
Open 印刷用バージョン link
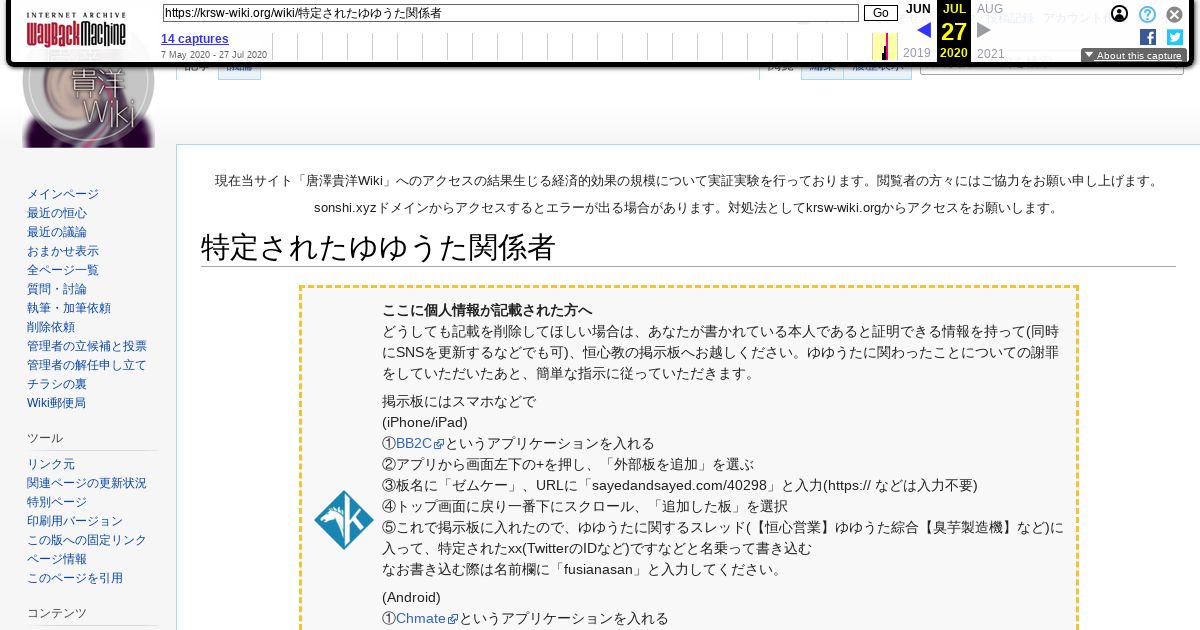click(75, 521)
